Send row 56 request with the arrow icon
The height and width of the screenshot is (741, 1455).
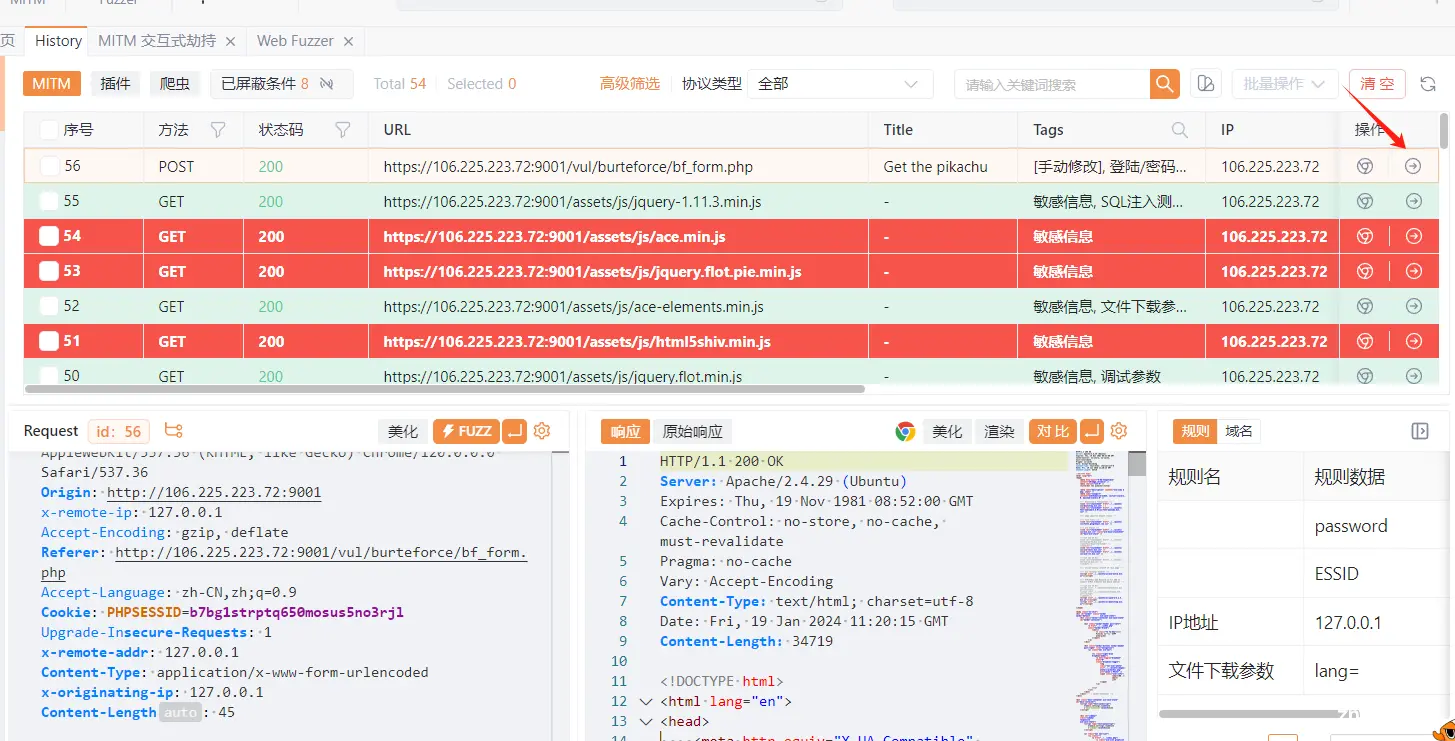1413,166
